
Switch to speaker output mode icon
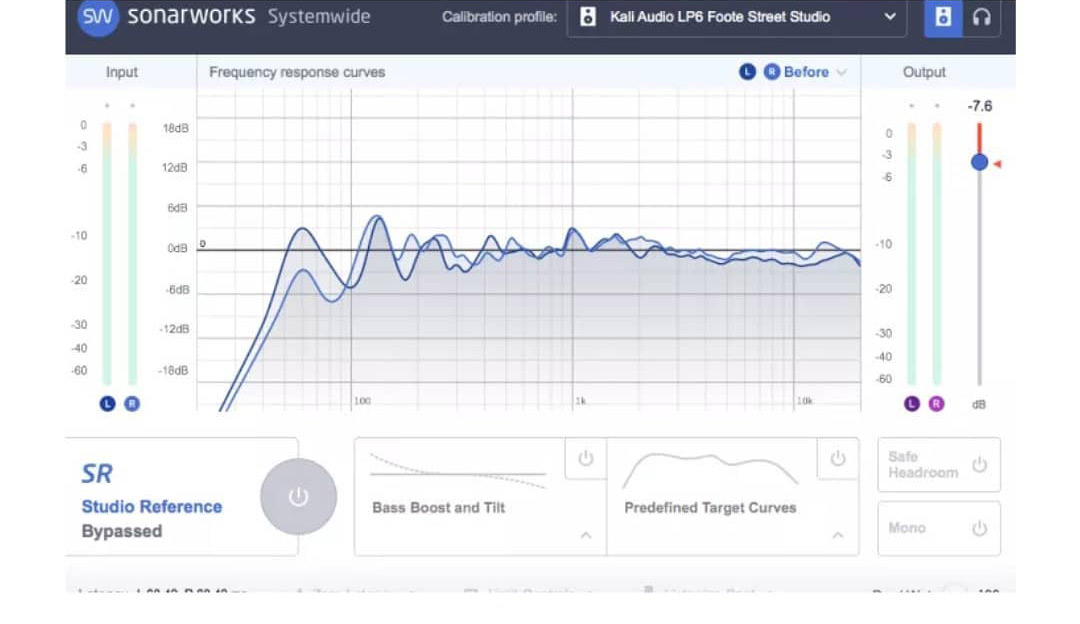coord(942,17)
